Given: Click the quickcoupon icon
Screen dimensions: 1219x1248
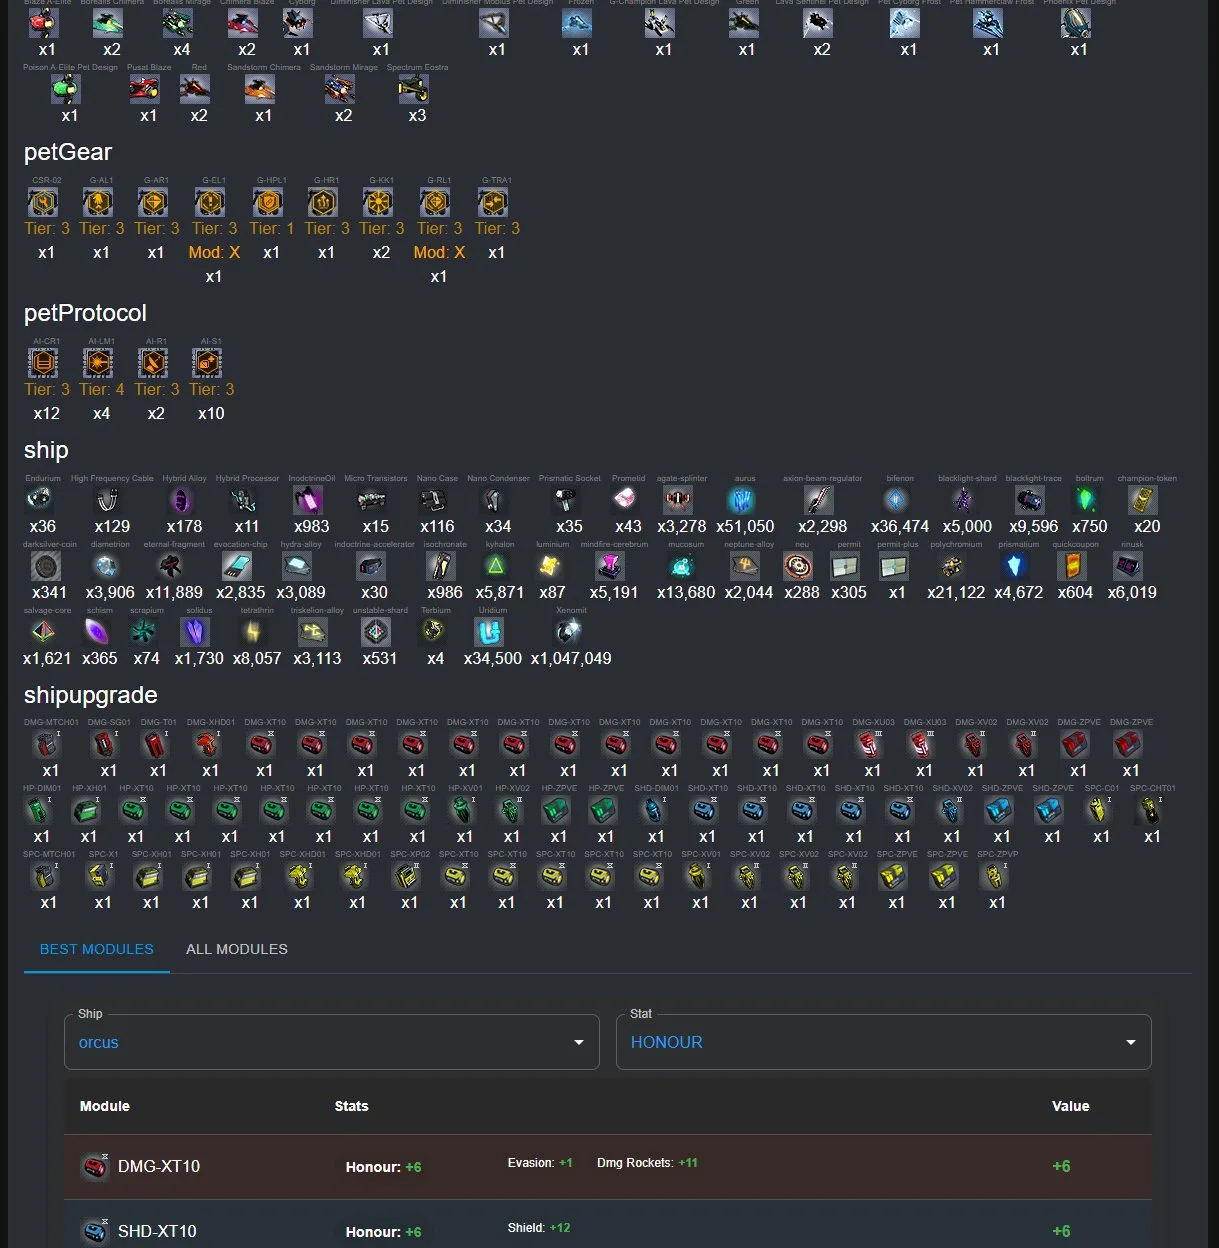Looking at the screenshot, I should click(x=1072, y=566).
